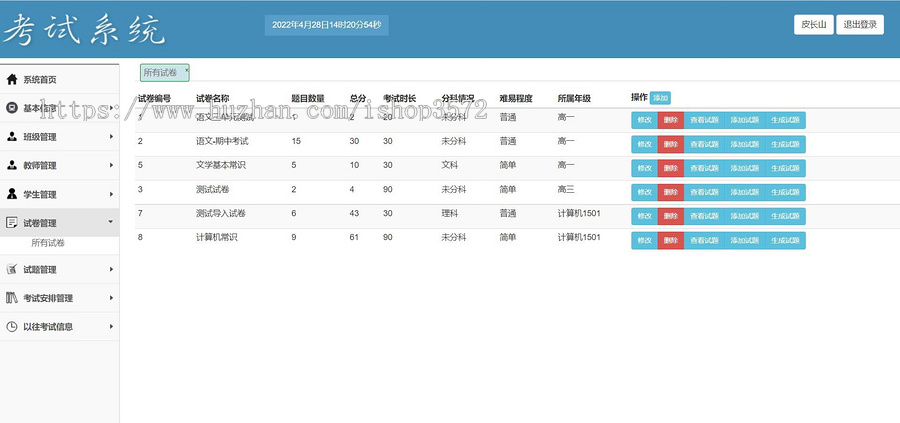Select the 测试导入试卷 name cell
The height and width of the screenshot is (423, 900).
(x=221, y=214)
